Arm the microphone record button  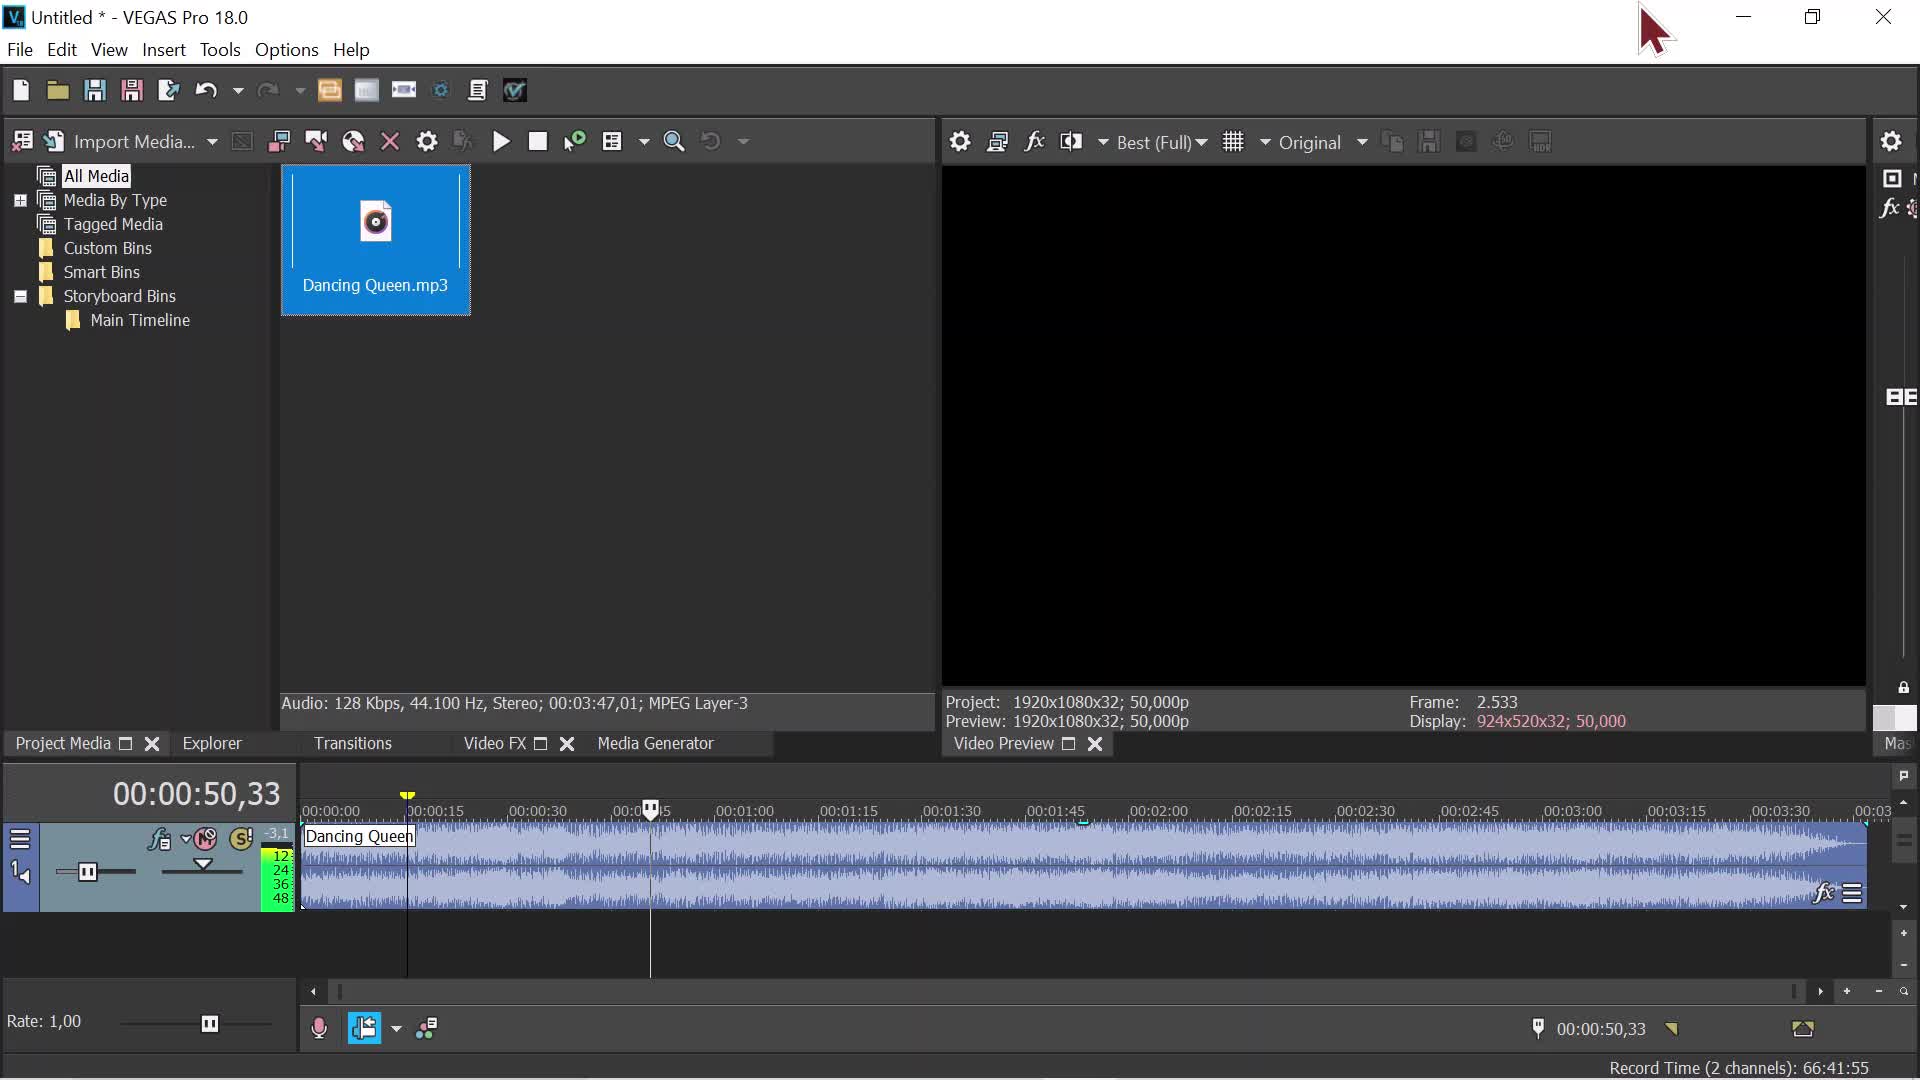pos(319,1028)
